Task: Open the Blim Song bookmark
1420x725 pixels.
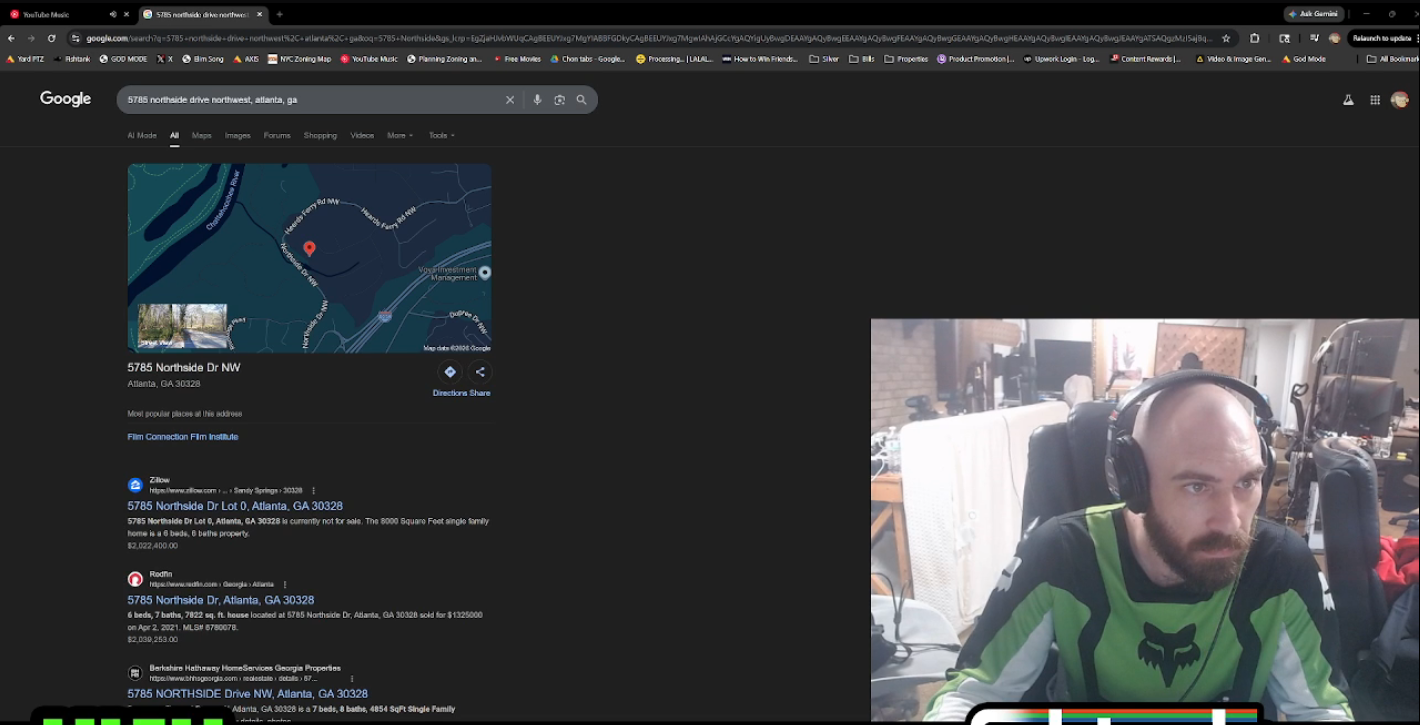Action: coord(203,59)
